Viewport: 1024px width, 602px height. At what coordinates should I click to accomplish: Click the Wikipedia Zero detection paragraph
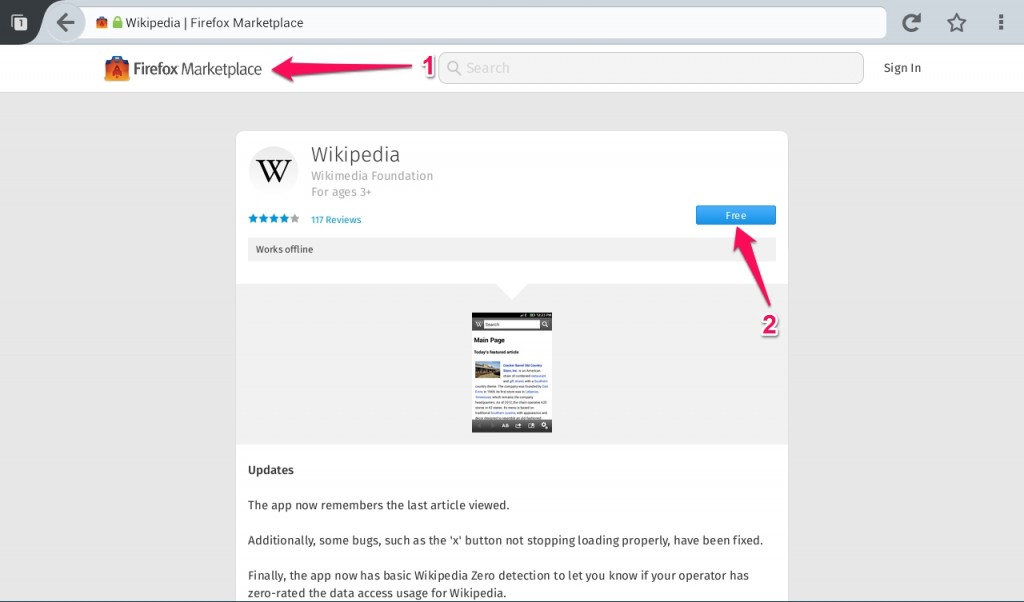point(498,584)
